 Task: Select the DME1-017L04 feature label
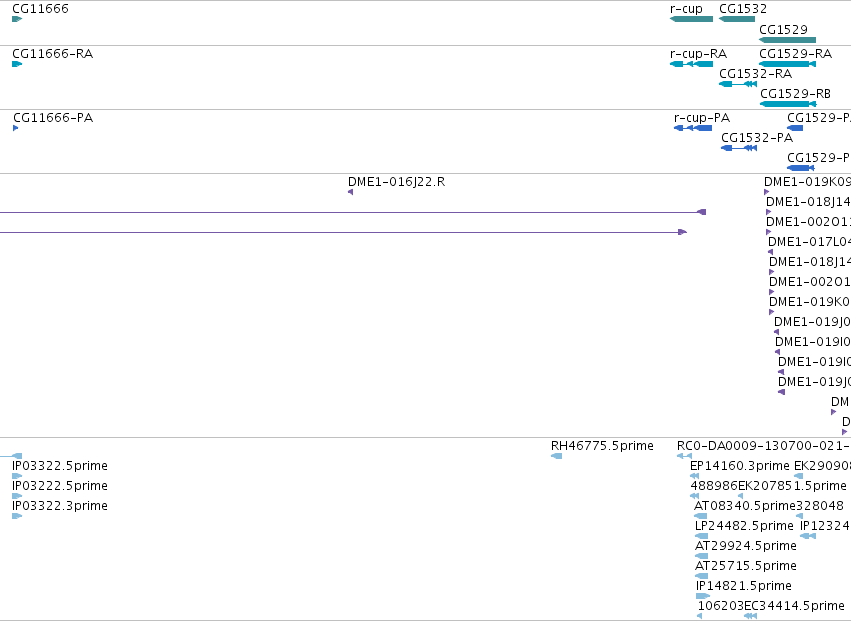pos(809,242)
